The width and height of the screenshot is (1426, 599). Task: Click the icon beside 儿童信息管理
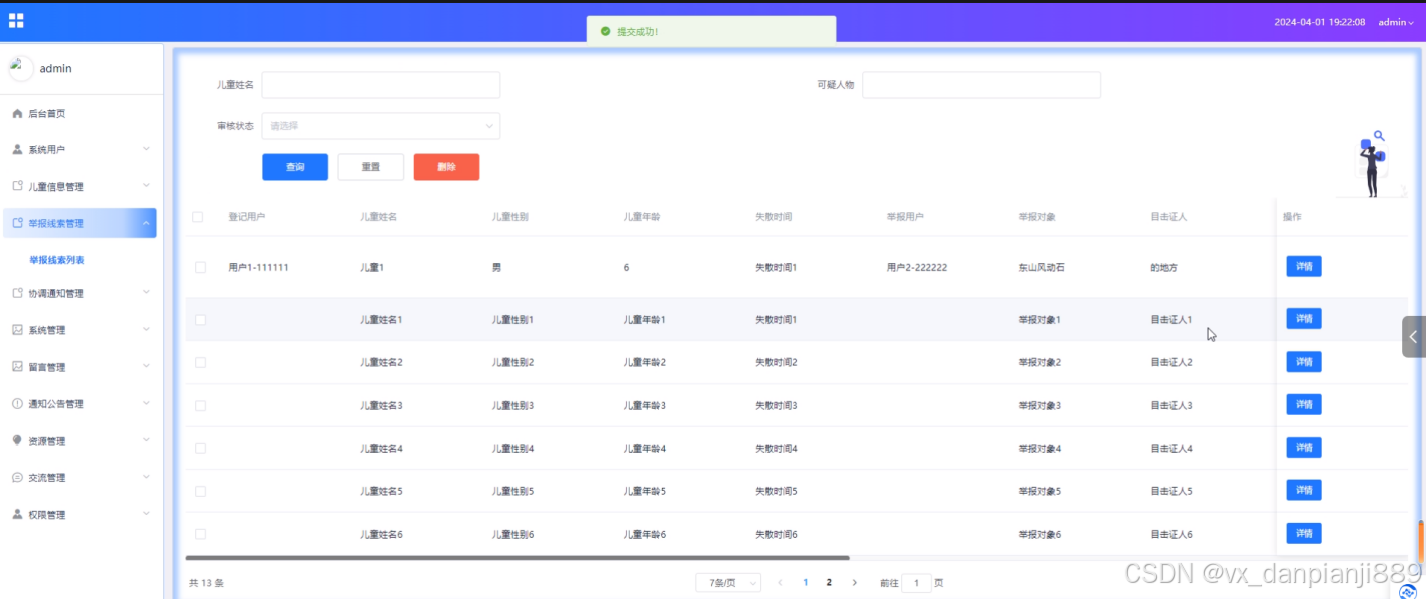point(17,186)
